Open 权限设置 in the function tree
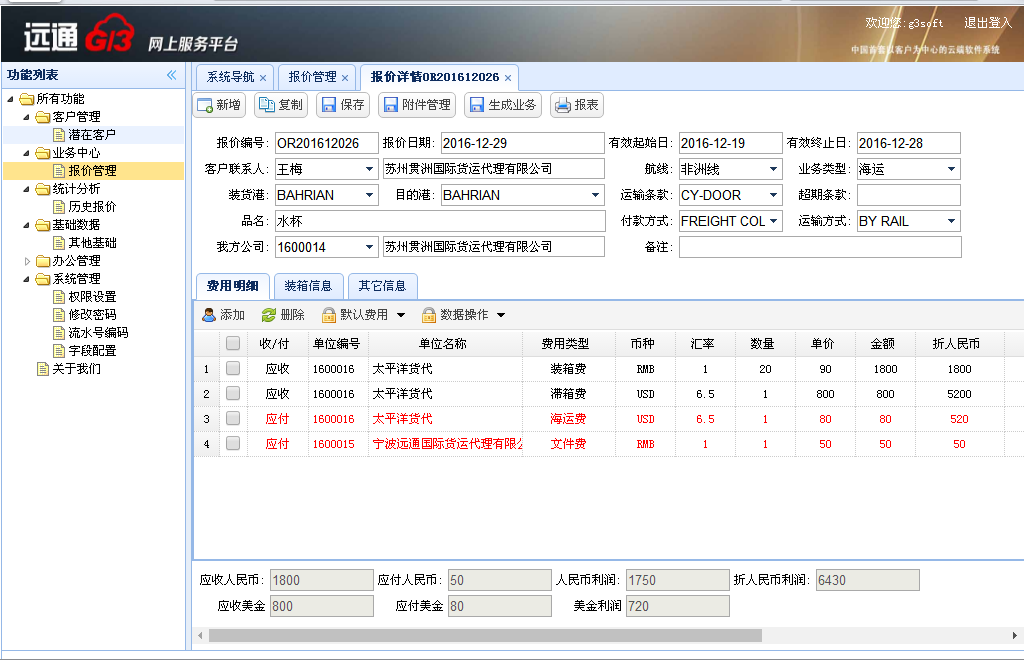1024x660 pixels. coord(92,296)
